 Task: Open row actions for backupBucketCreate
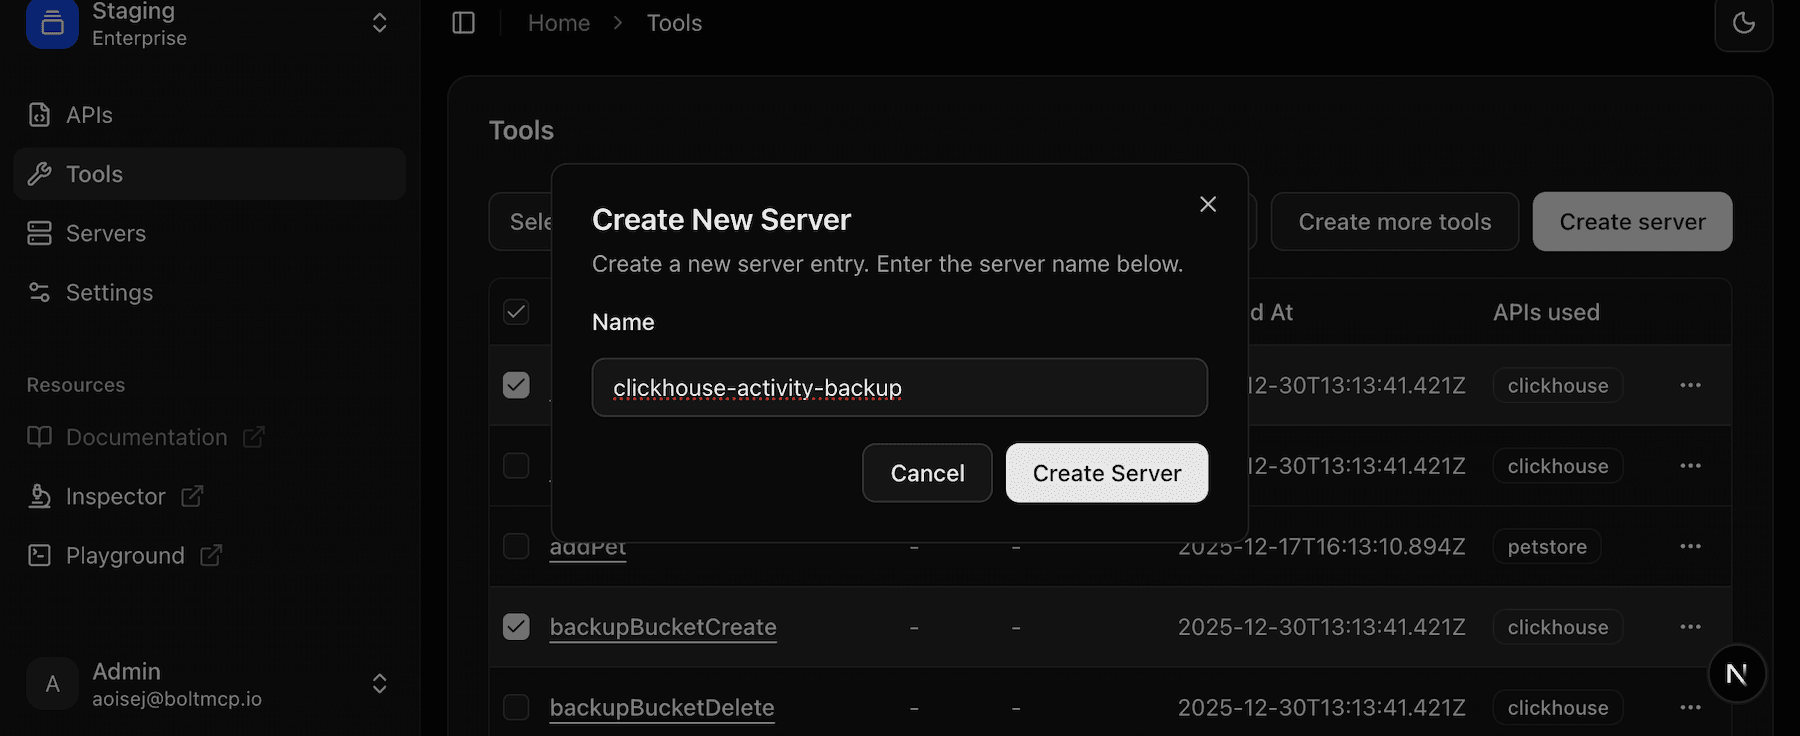pos(1690,627)
